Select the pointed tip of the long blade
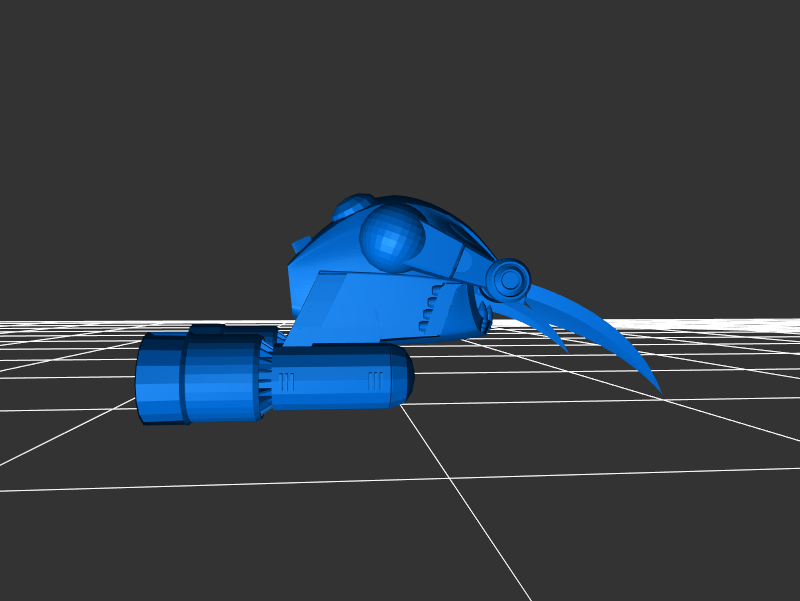This screenshot has width=800, height=601. [x=657, y=389]
